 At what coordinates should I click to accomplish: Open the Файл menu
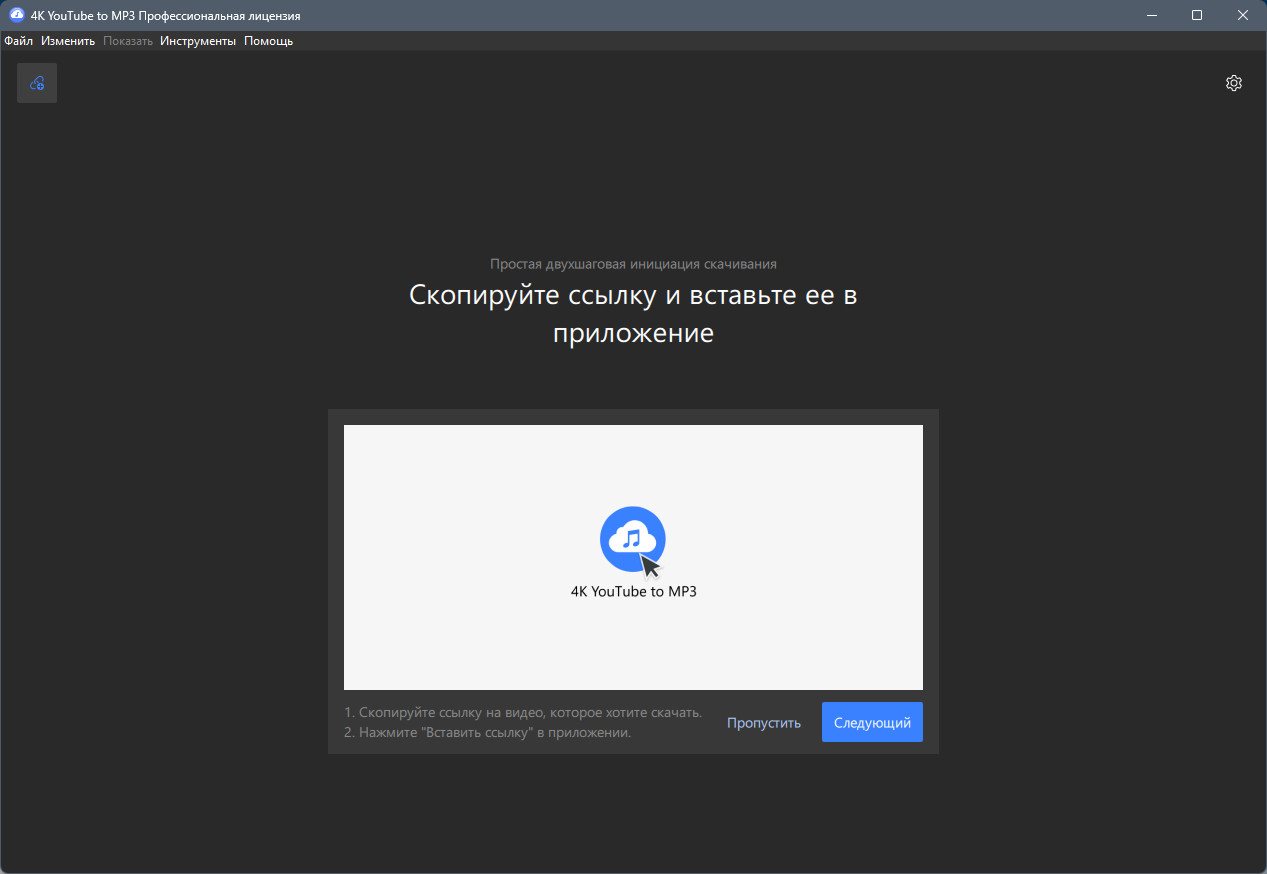[x=18, y=41]
